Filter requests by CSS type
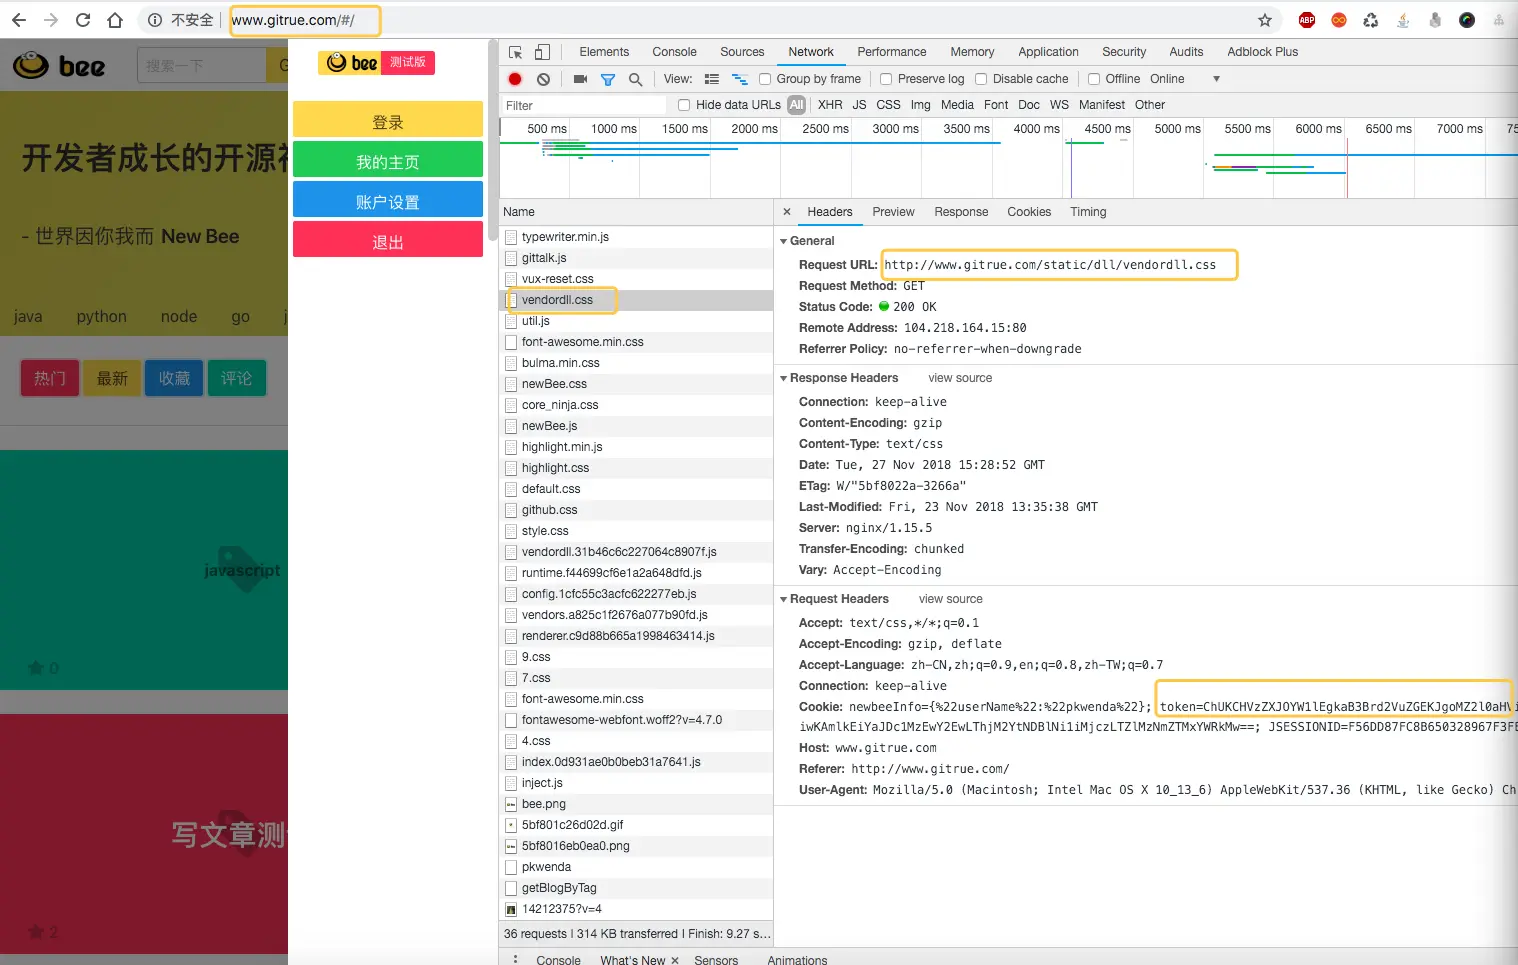This screenshot has width=1518, height=965. (888, 105)
